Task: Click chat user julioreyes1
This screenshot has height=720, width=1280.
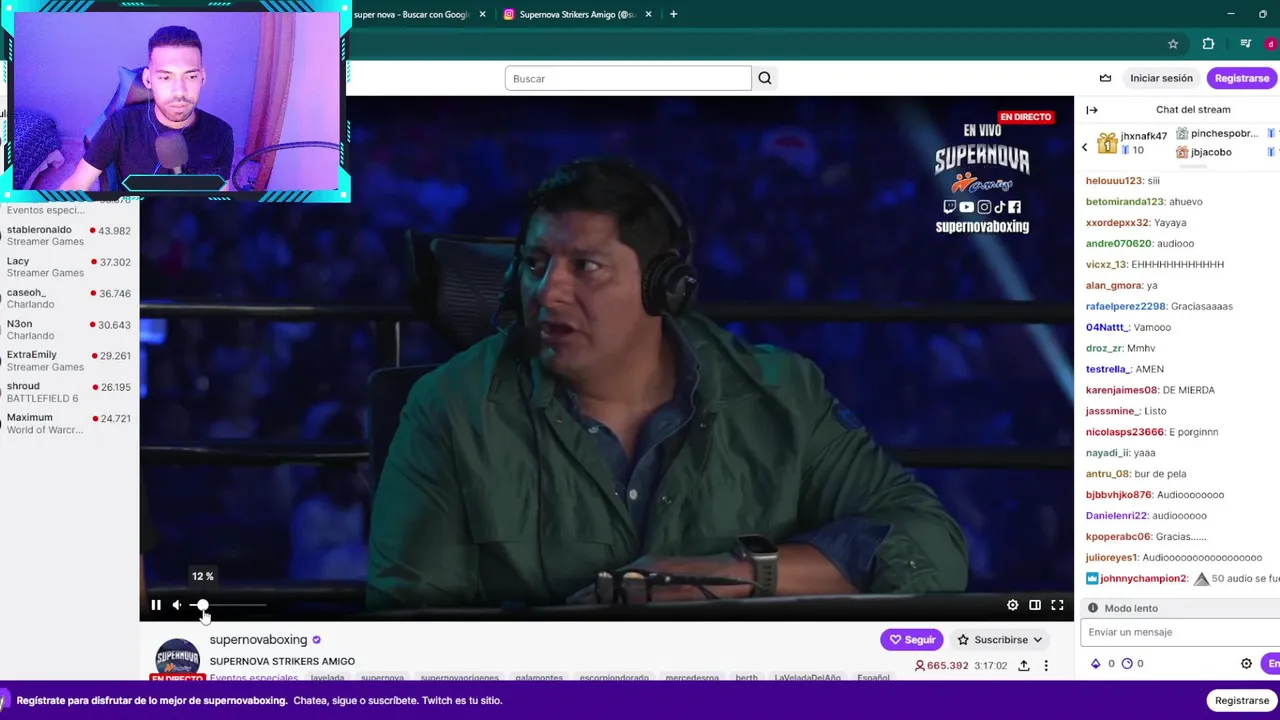Action: [x=1112, y=557]
